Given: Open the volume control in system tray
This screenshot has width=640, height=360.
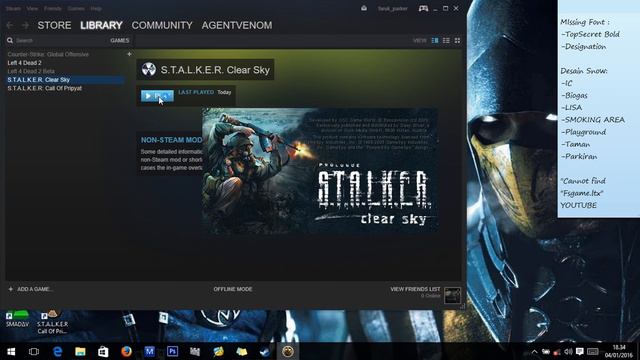Looking at the screenshot, I should 568,351.
